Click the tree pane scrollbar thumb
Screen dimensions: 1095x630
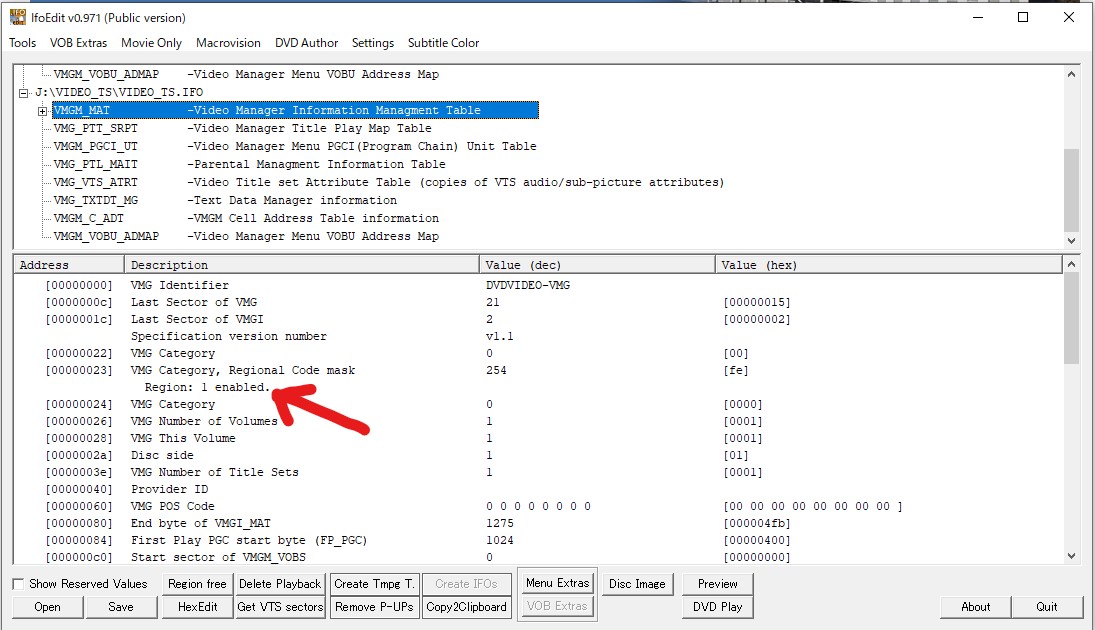coord(1071,190)
